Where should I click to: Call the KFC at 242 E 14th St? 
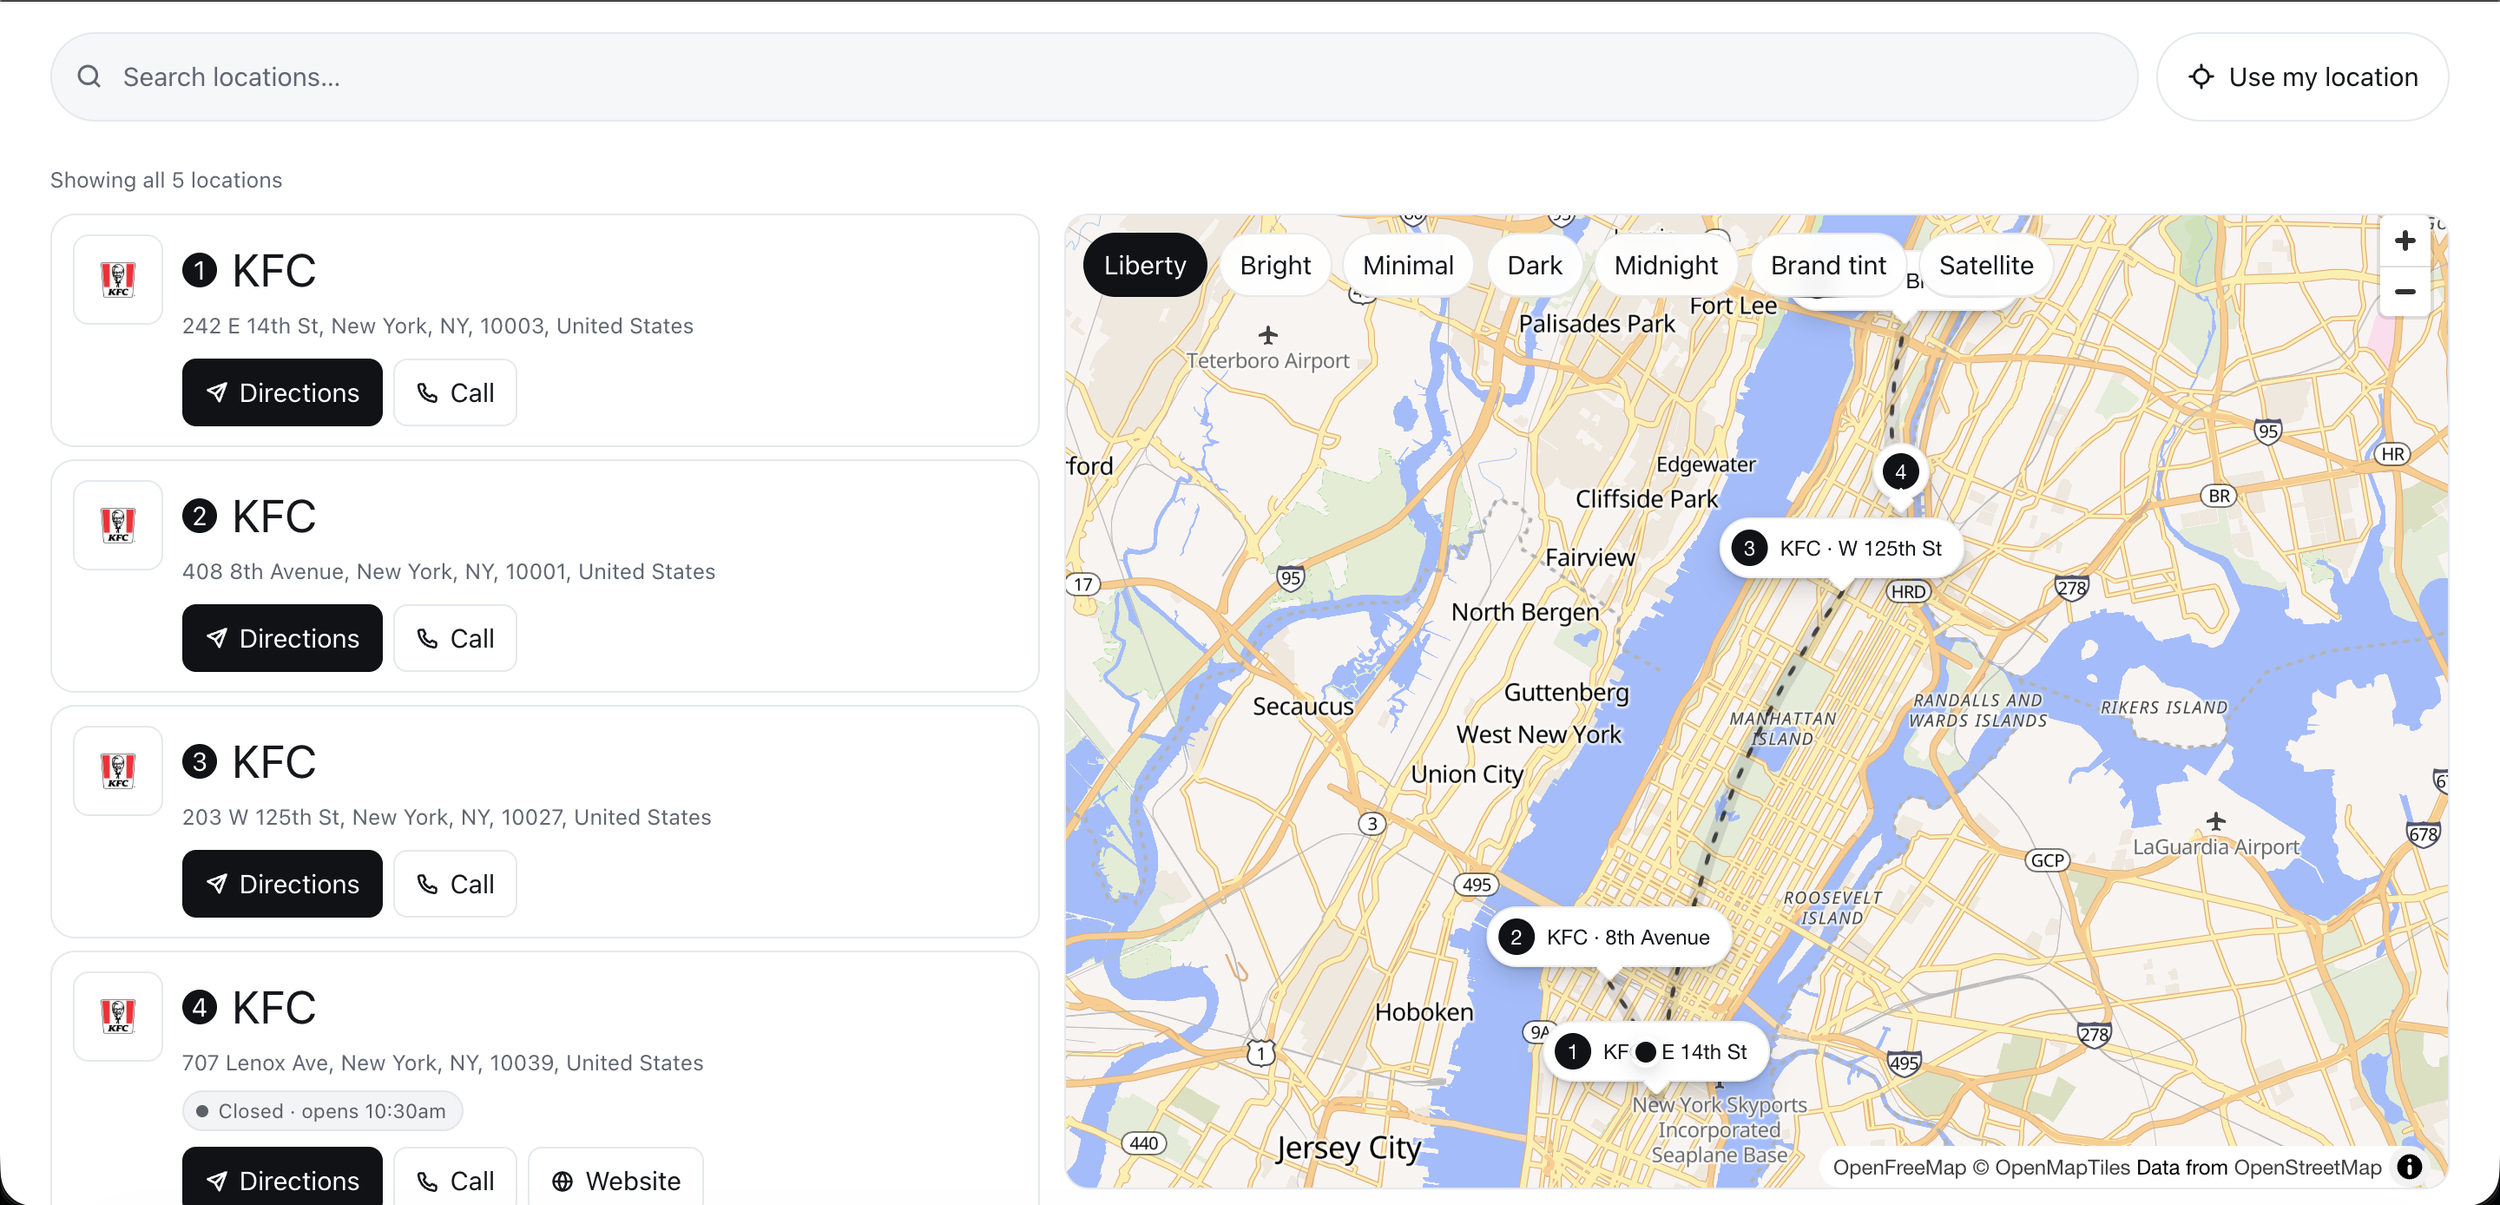(455, 392)
